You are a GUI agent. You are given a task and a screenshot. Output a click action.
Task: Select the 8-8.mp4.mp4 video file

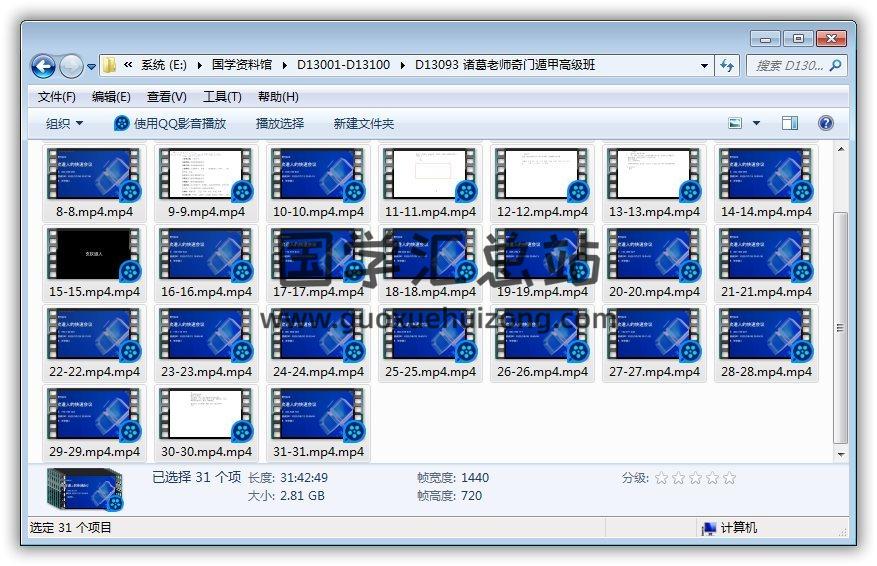[95, 183]
